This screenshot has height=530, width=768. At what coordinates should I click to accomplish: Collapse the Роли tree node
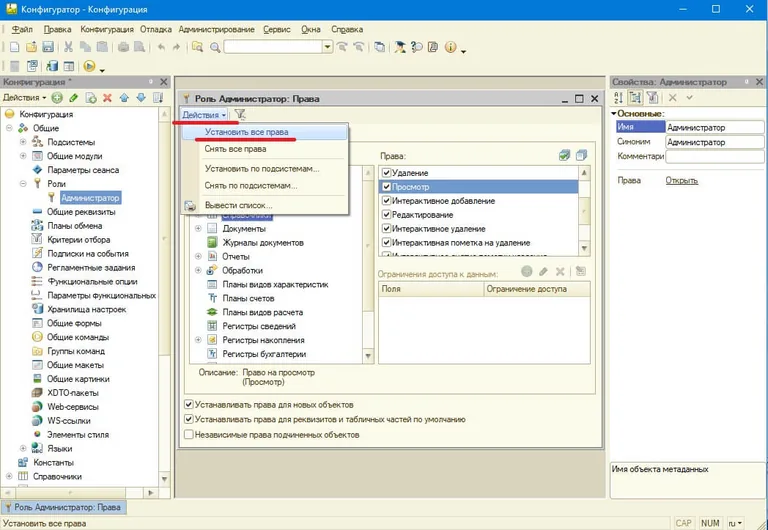pos(23,184)
